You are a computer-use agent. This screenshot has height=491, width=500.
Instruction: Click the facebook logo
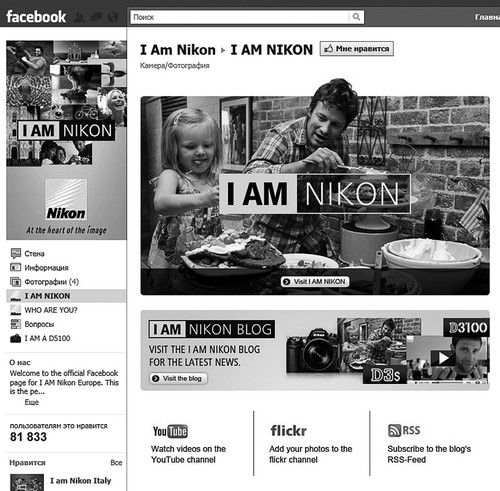(36, 17)
